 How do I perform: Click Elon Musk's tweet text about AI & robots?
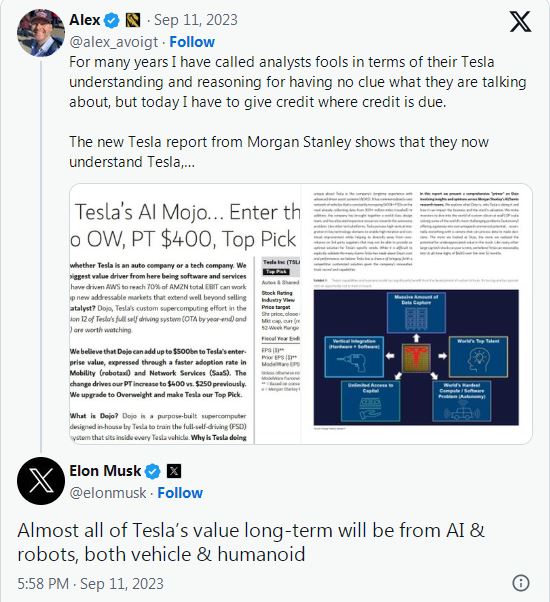251,542
